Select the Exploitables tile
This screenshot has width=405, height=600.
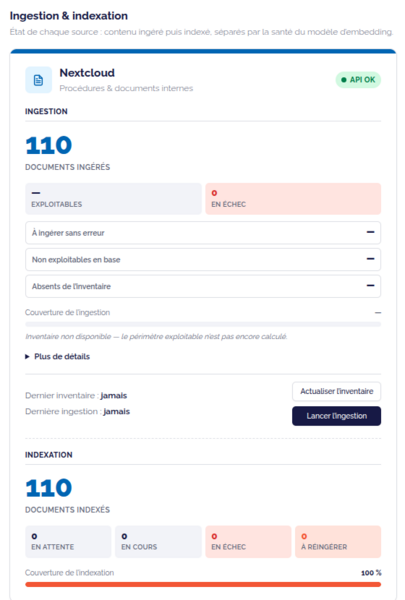(x=113, y=199)
